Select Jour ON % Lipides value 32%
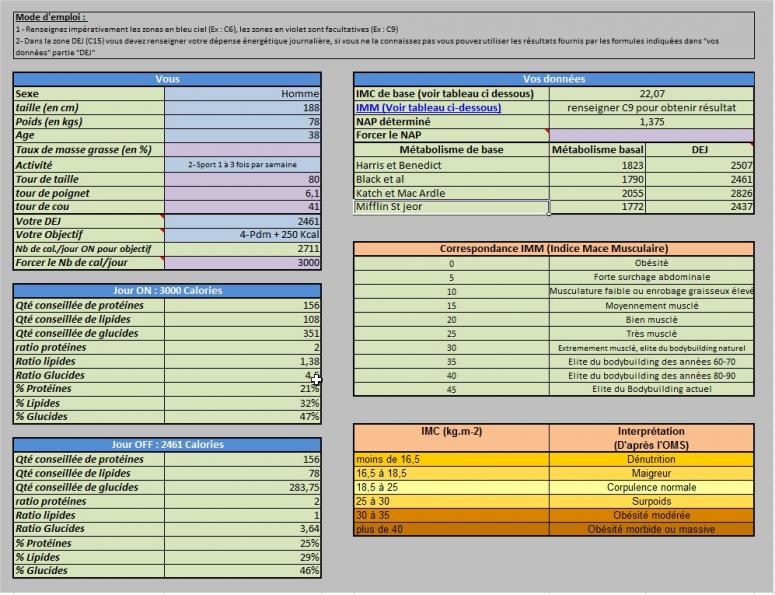 (243, 403)
